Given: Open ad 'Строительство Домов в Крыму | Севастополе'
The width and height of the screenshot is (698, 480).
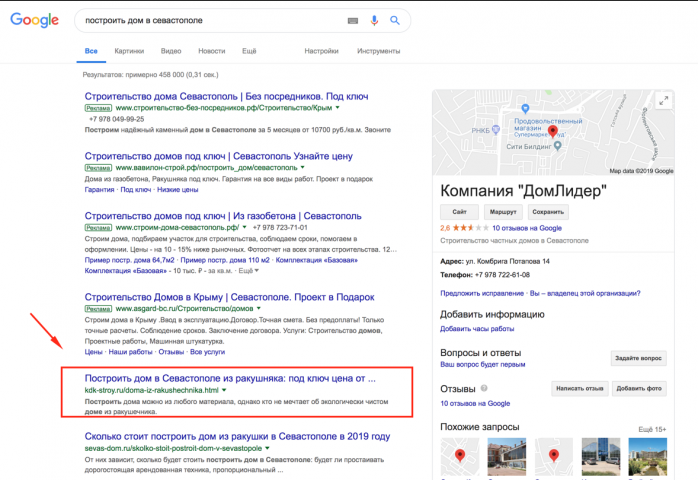Looking at the screenshot, I should [230, 297].
